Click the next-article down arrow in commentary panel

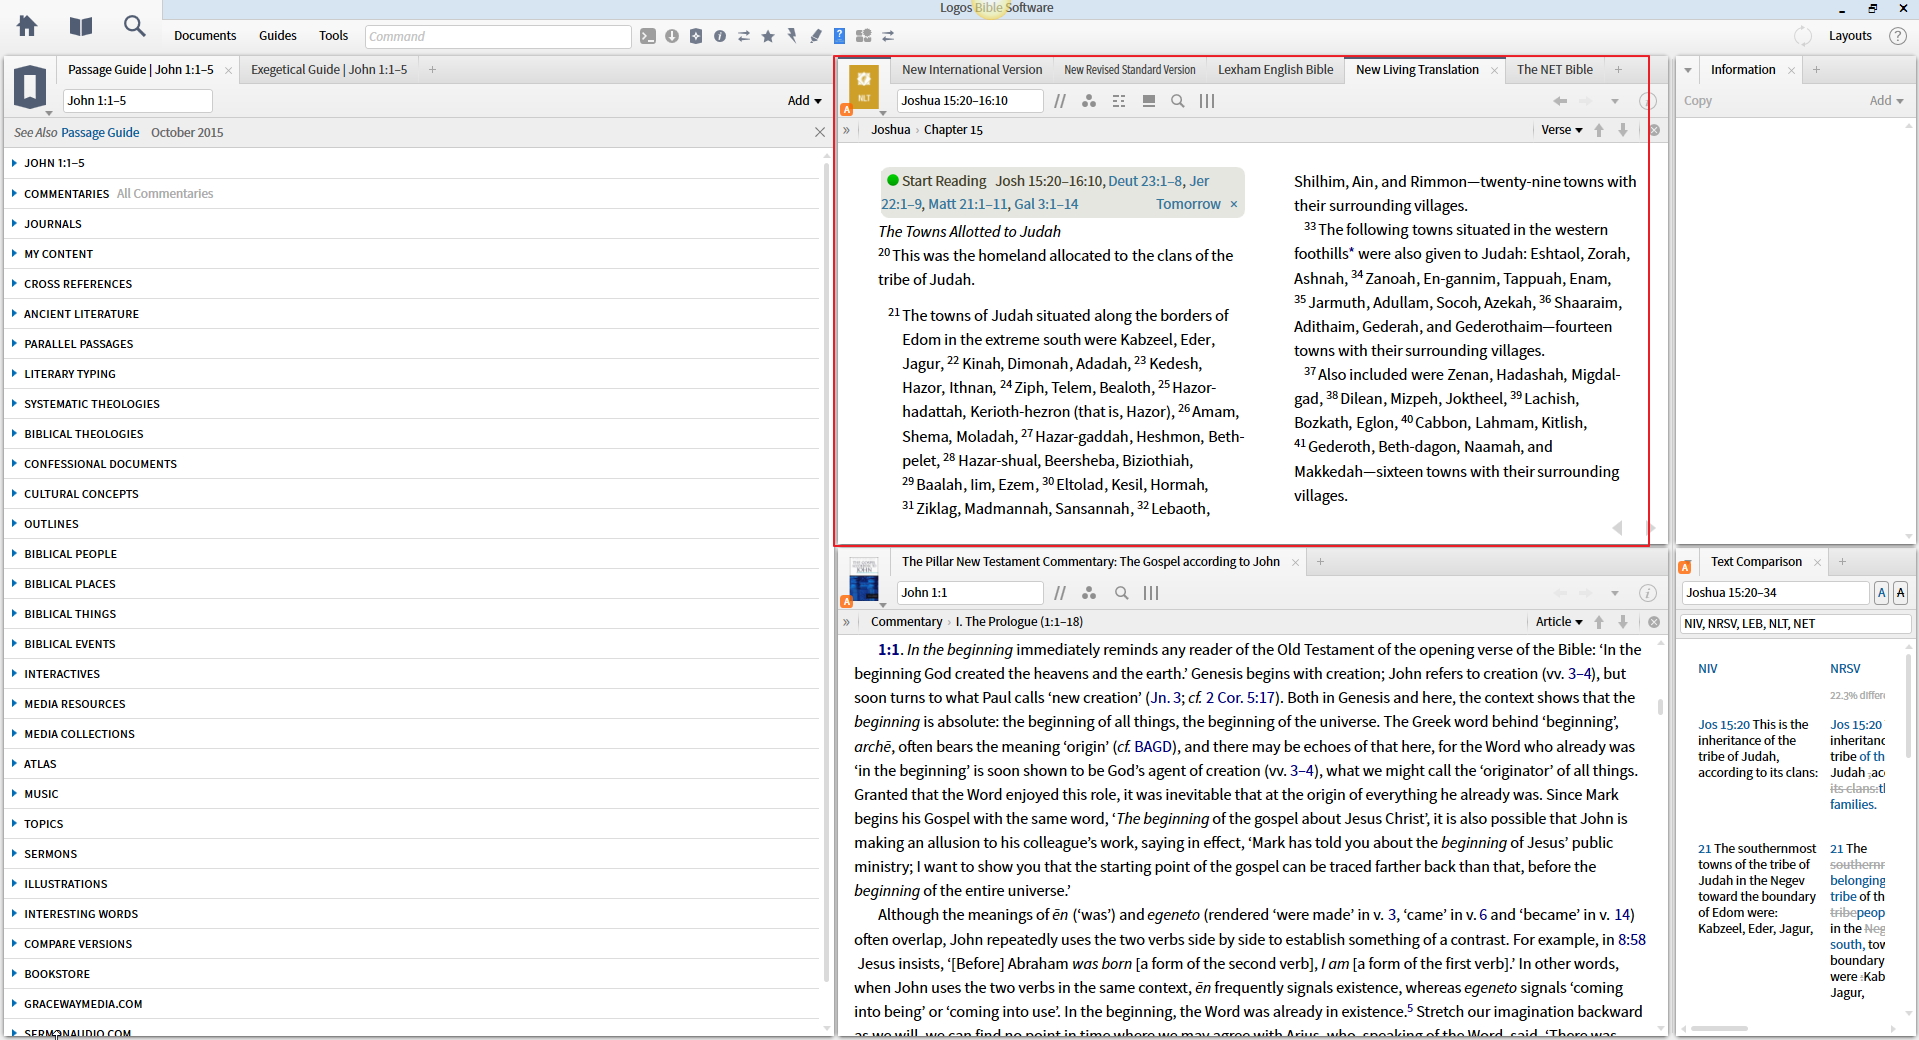coord(1623,622)
